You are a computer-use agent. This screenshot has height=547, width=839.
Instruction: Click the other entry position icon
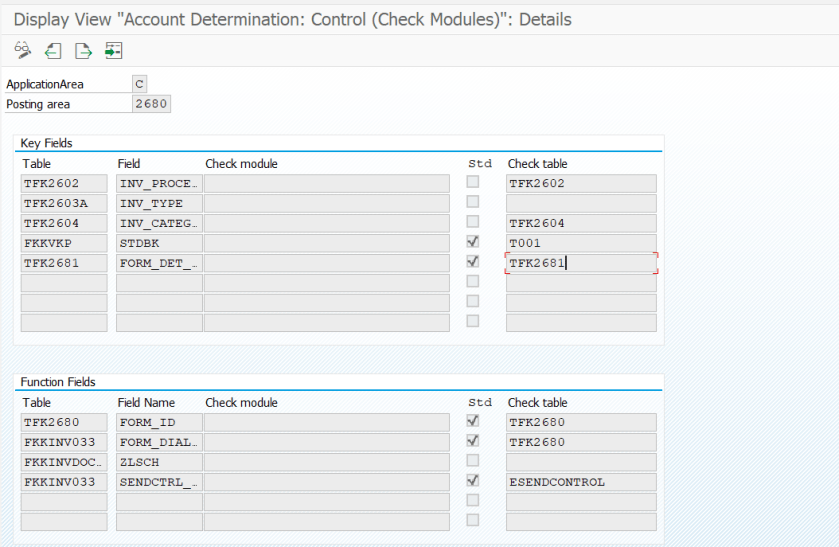tap(113, 50)
